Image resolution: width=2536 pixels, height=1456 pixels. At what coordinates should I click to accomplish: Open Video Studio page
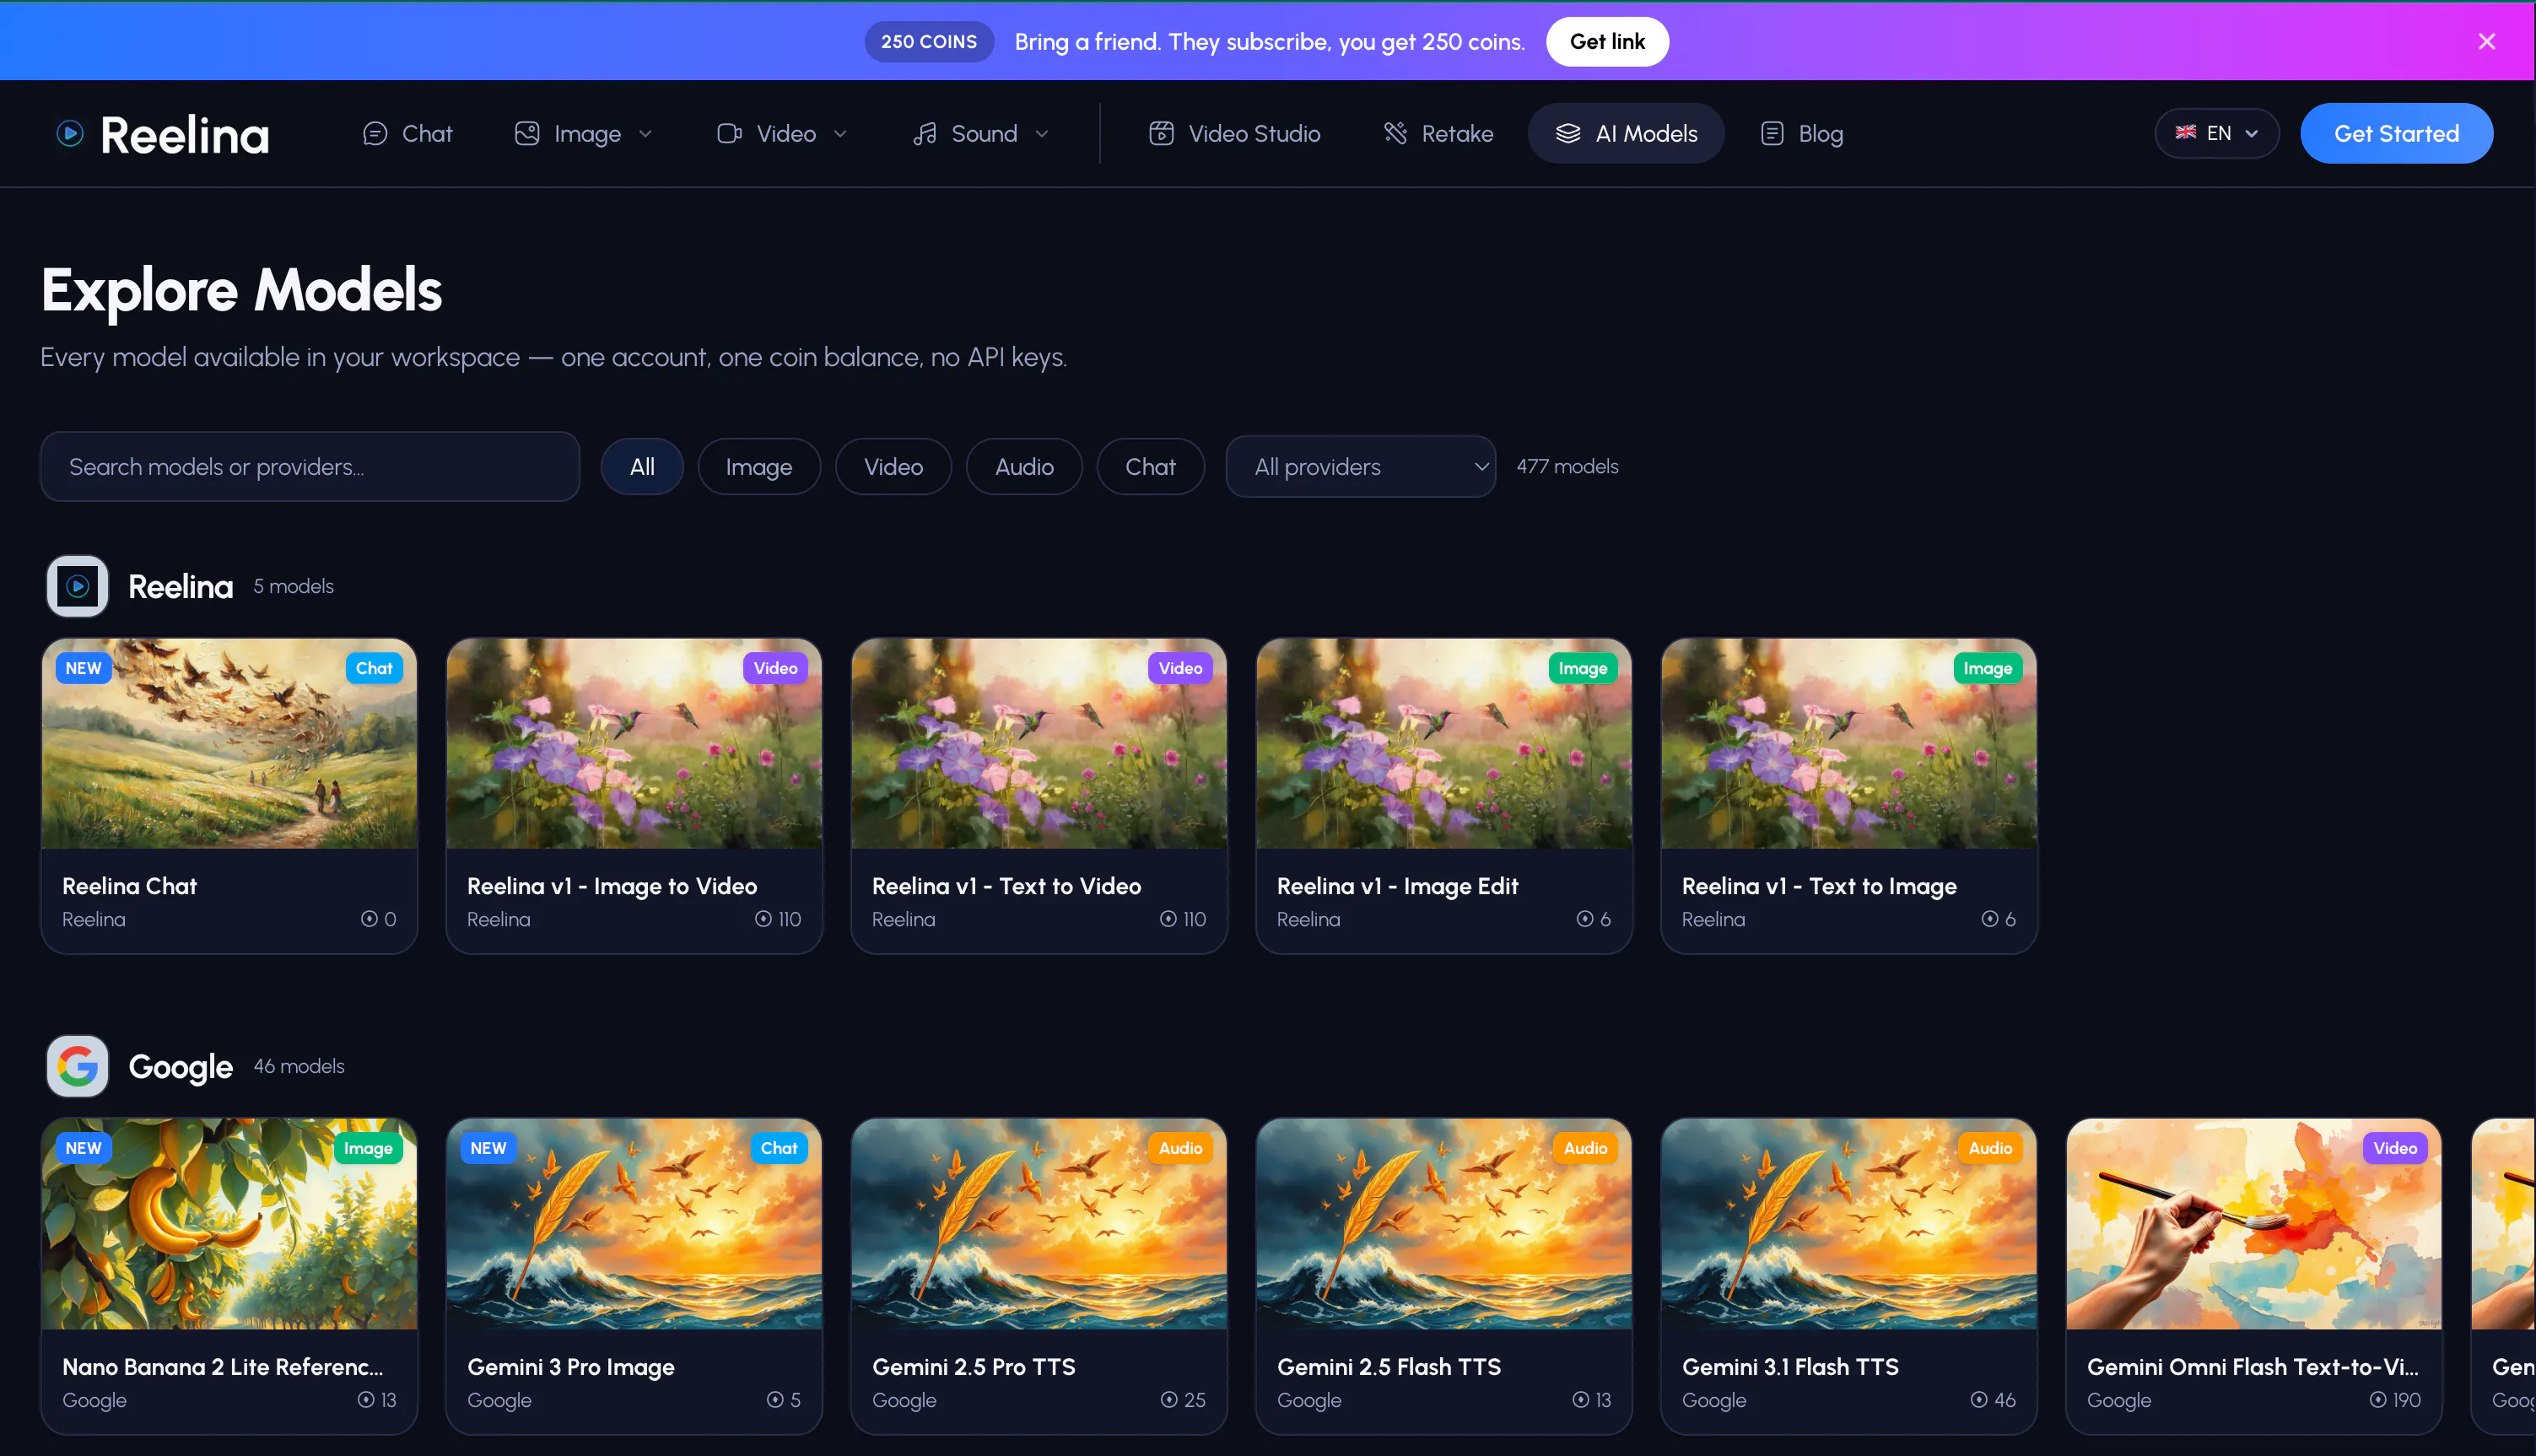[1235, 133]
